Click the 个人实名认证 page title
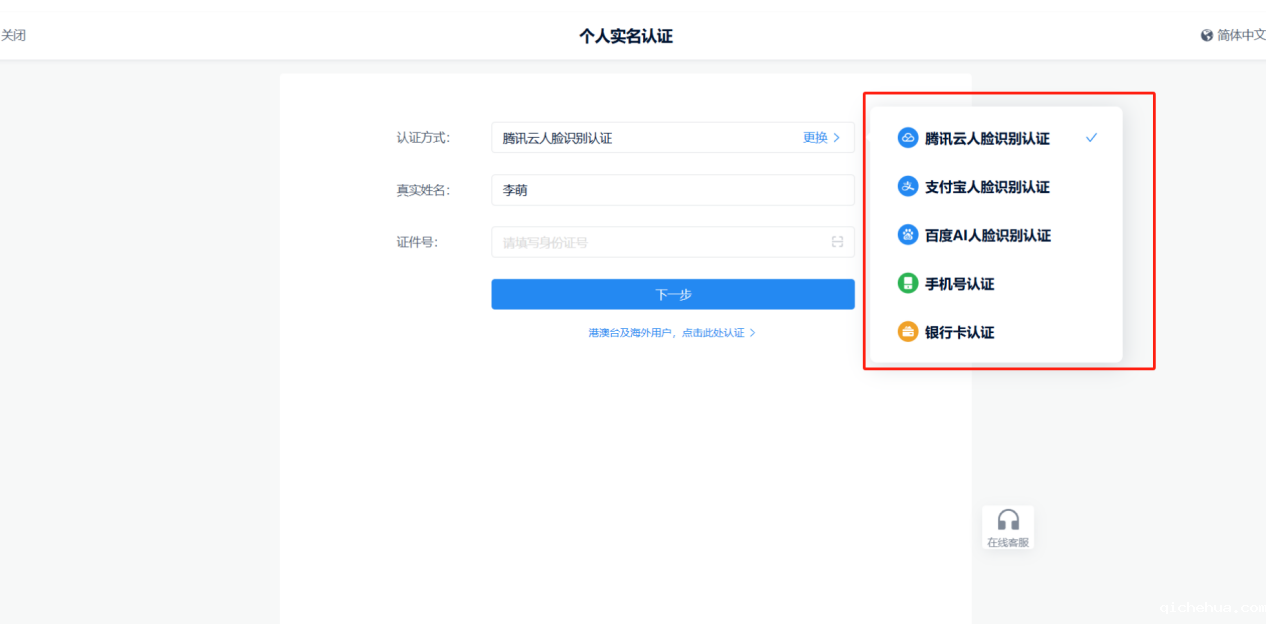This screenshot has width=1266, height=624. tap(626, 36)
